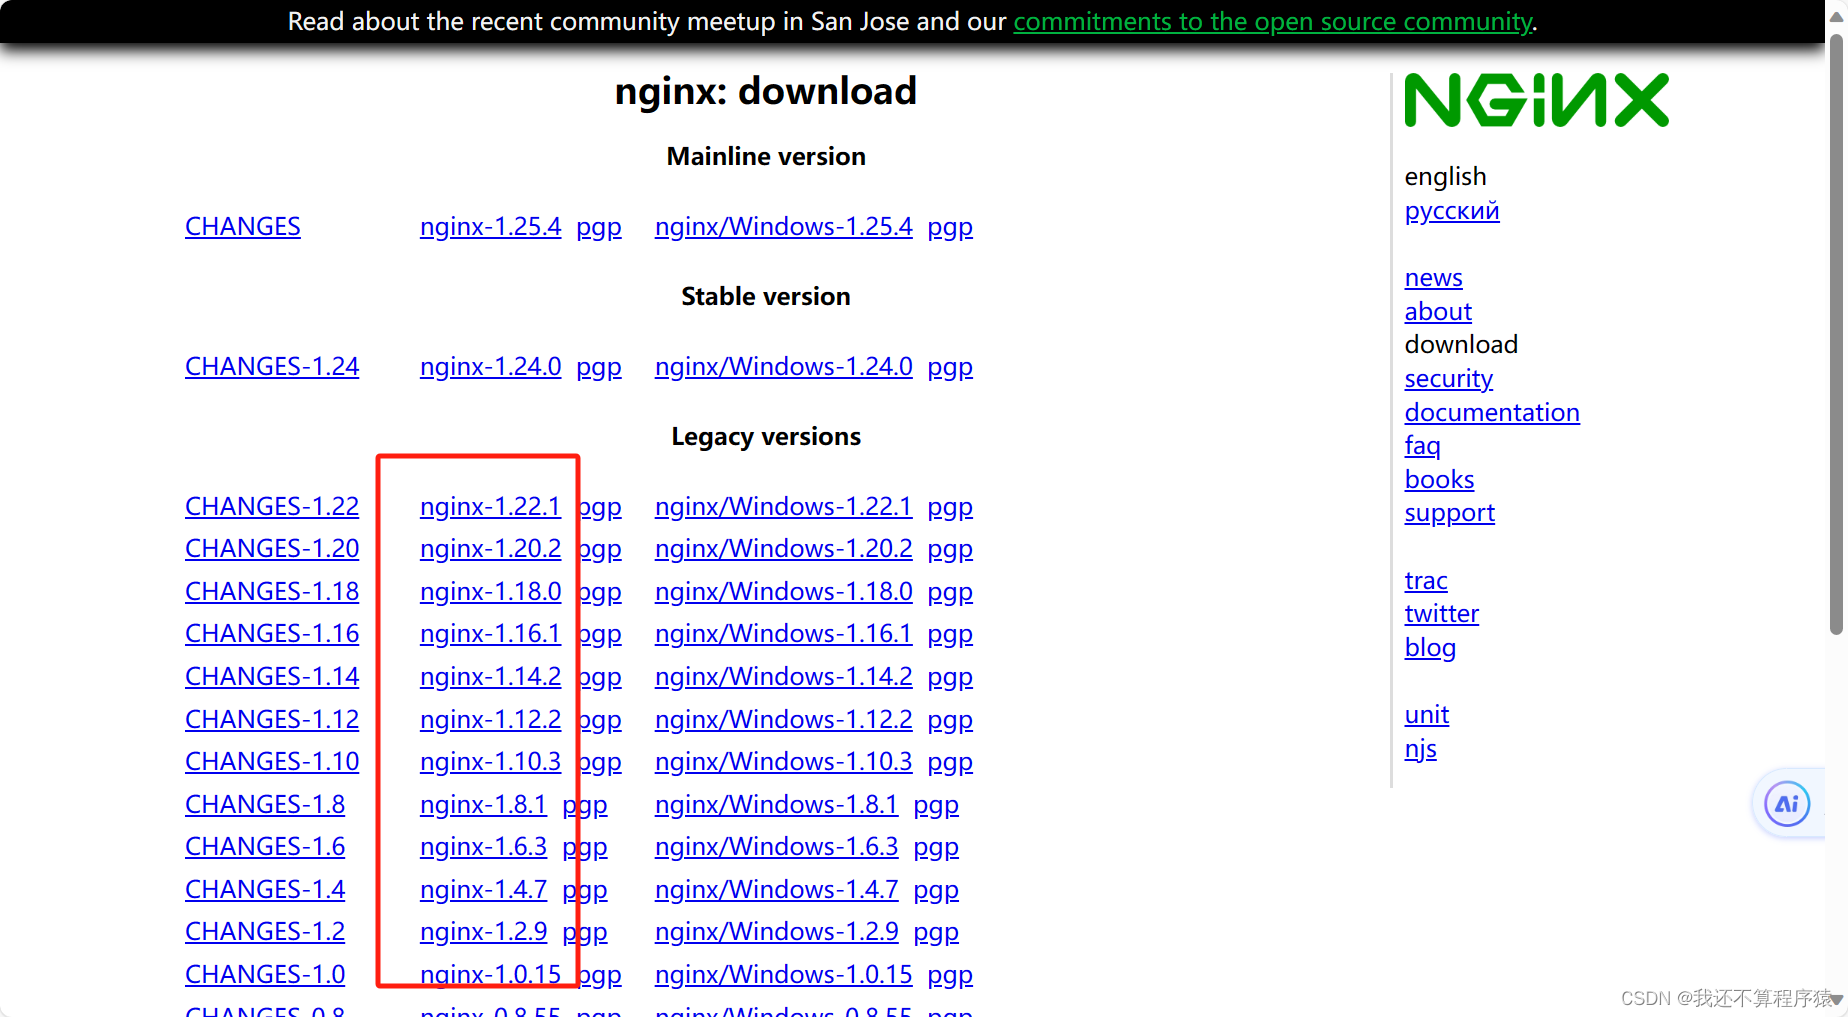This screenshot has width=1848, height=1017.
Task: Visit the nginx twitter link
Action: (x=1441, y=613)
